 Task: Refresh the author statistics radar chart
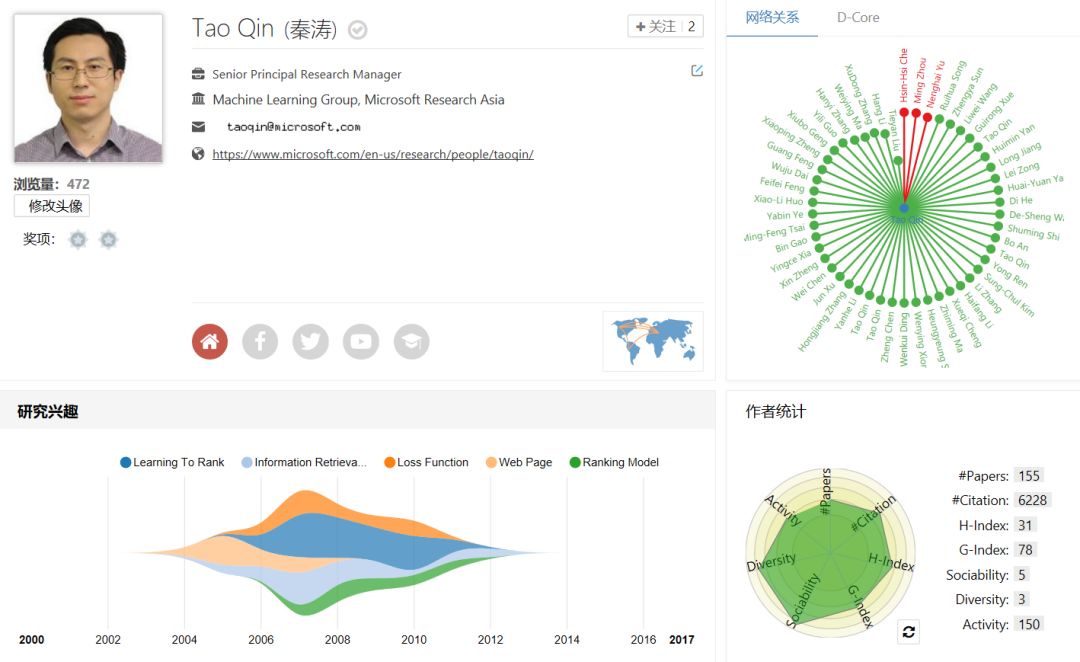click(x=908, y=632)
